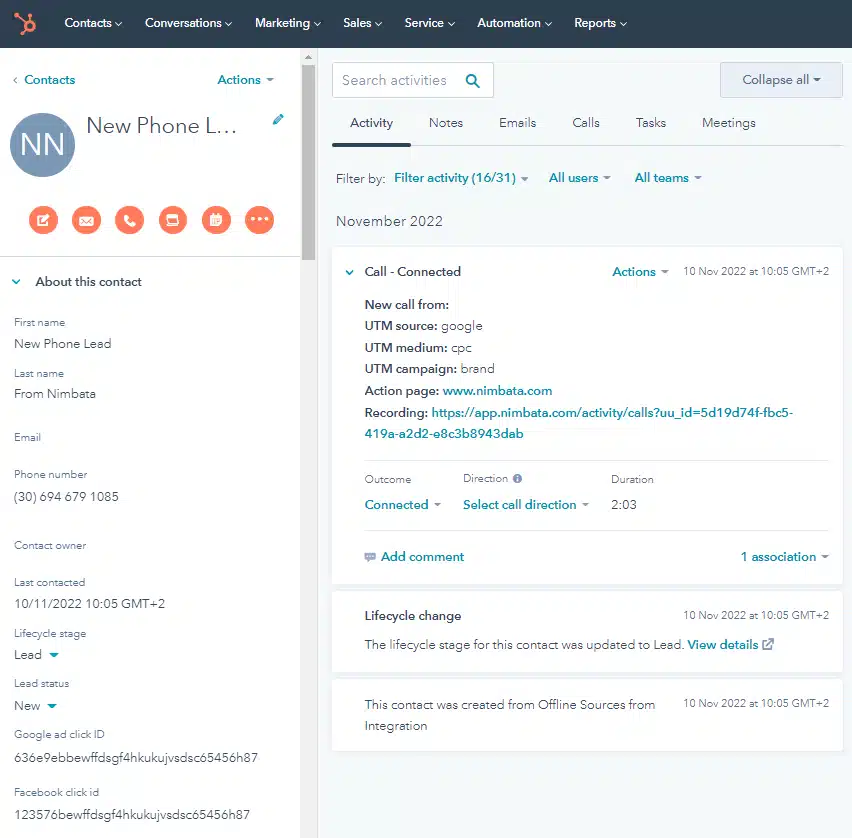This screenshot has height=838, width=852.
Task: Click the back chevron before Contacts
Action: (x=15, y=80)
